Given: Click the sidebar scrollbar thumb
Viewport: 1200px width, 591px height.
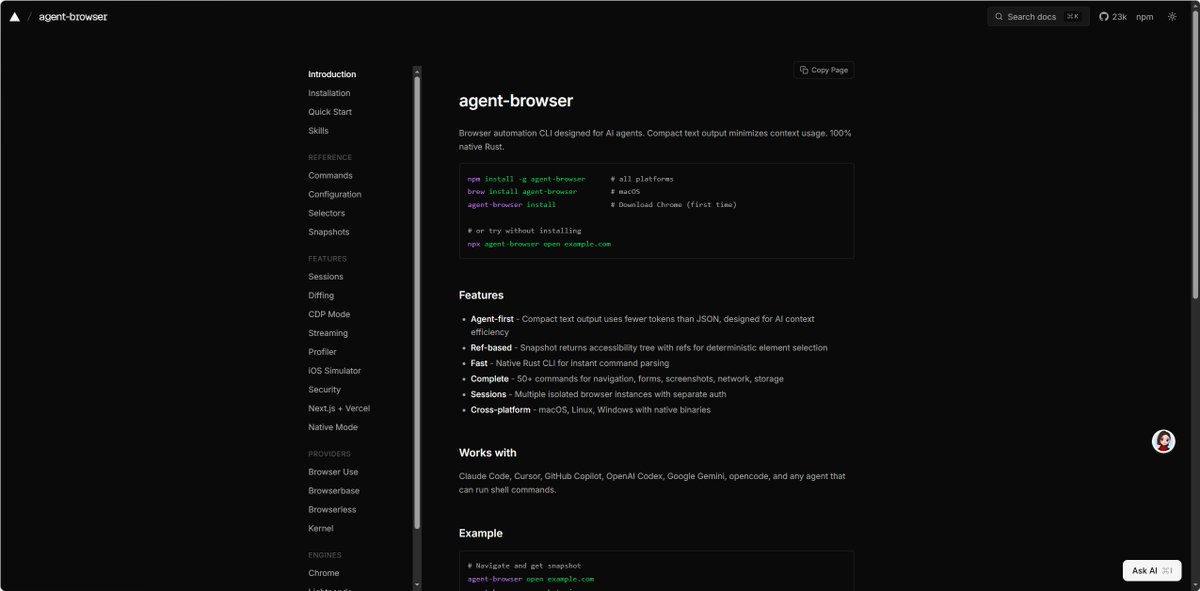Looking at the screenshot, I should tap(417, 302).
